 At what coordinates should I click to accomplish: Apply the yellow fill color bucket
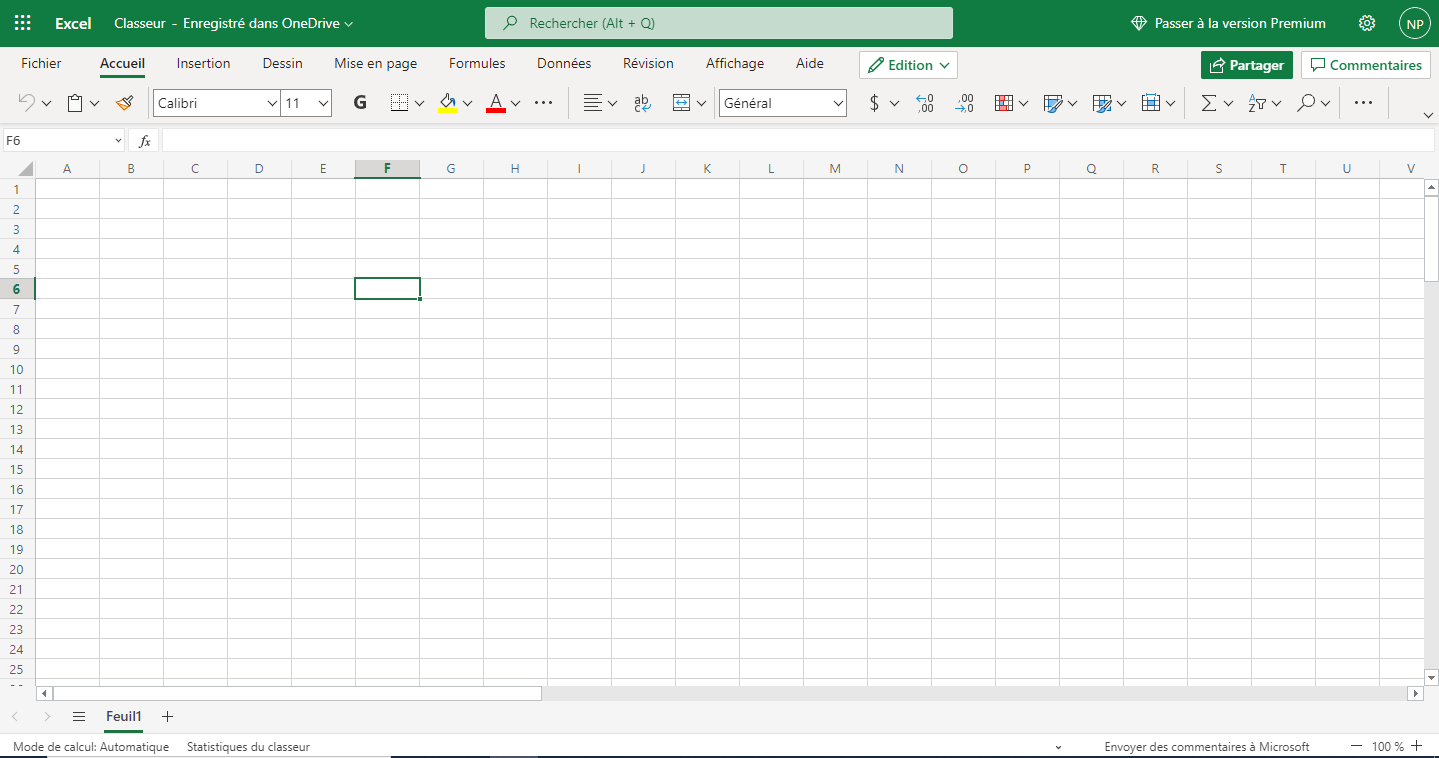pos(448,103)
